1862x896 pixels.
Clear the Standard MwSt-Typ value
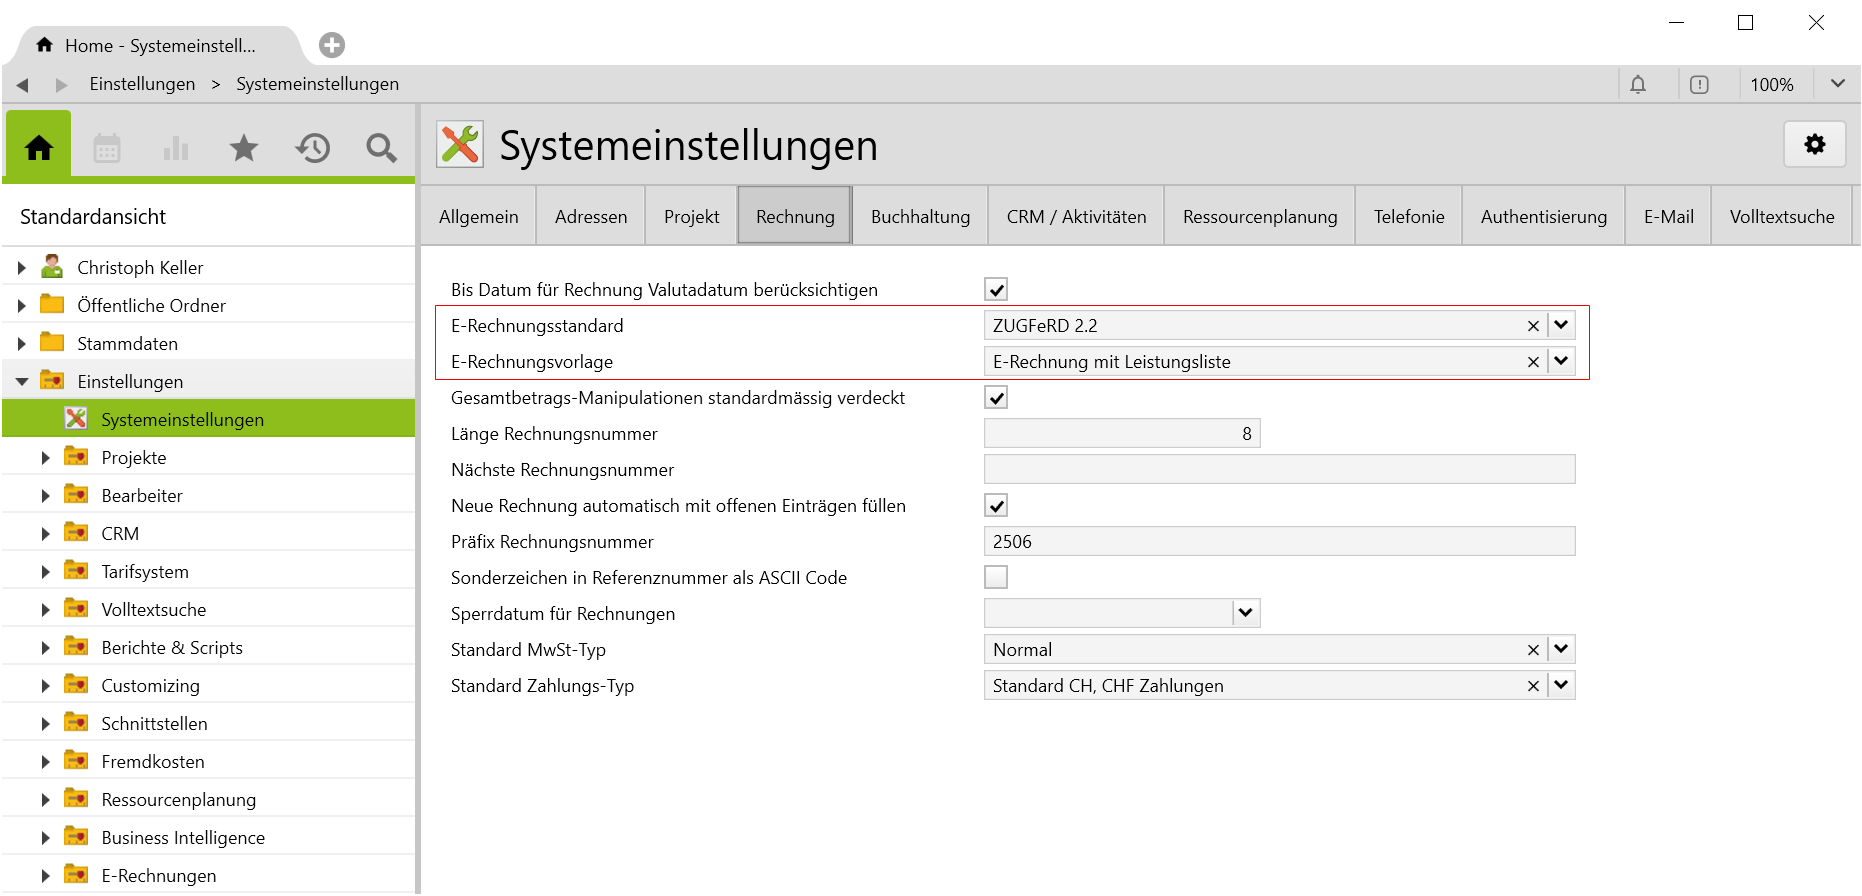(1533, 650)
